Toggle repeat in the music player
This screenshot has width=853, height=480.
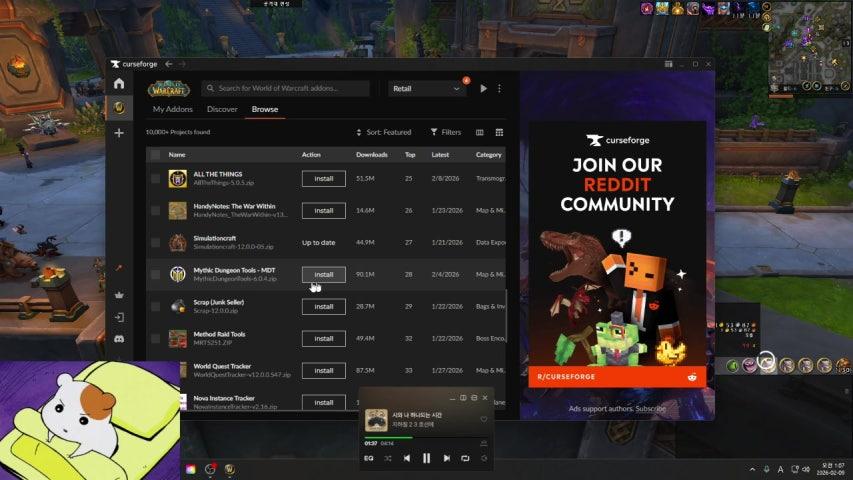465,458
